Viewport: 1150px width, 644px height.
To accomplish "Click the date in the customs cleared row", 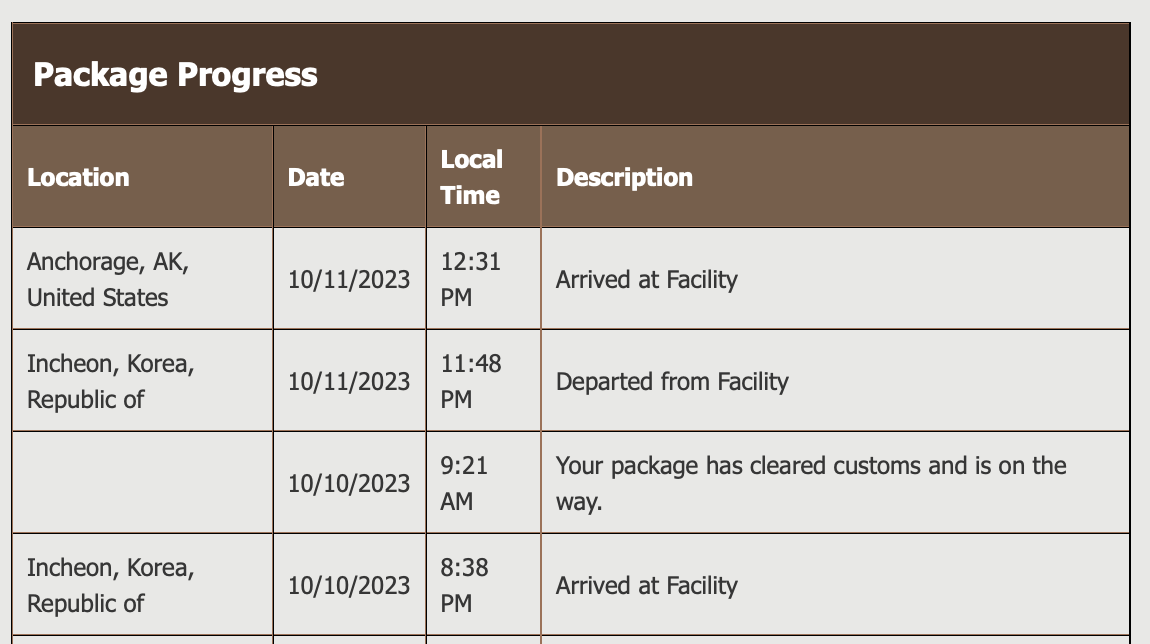I will pyautogui.click(x=349, y=484).
